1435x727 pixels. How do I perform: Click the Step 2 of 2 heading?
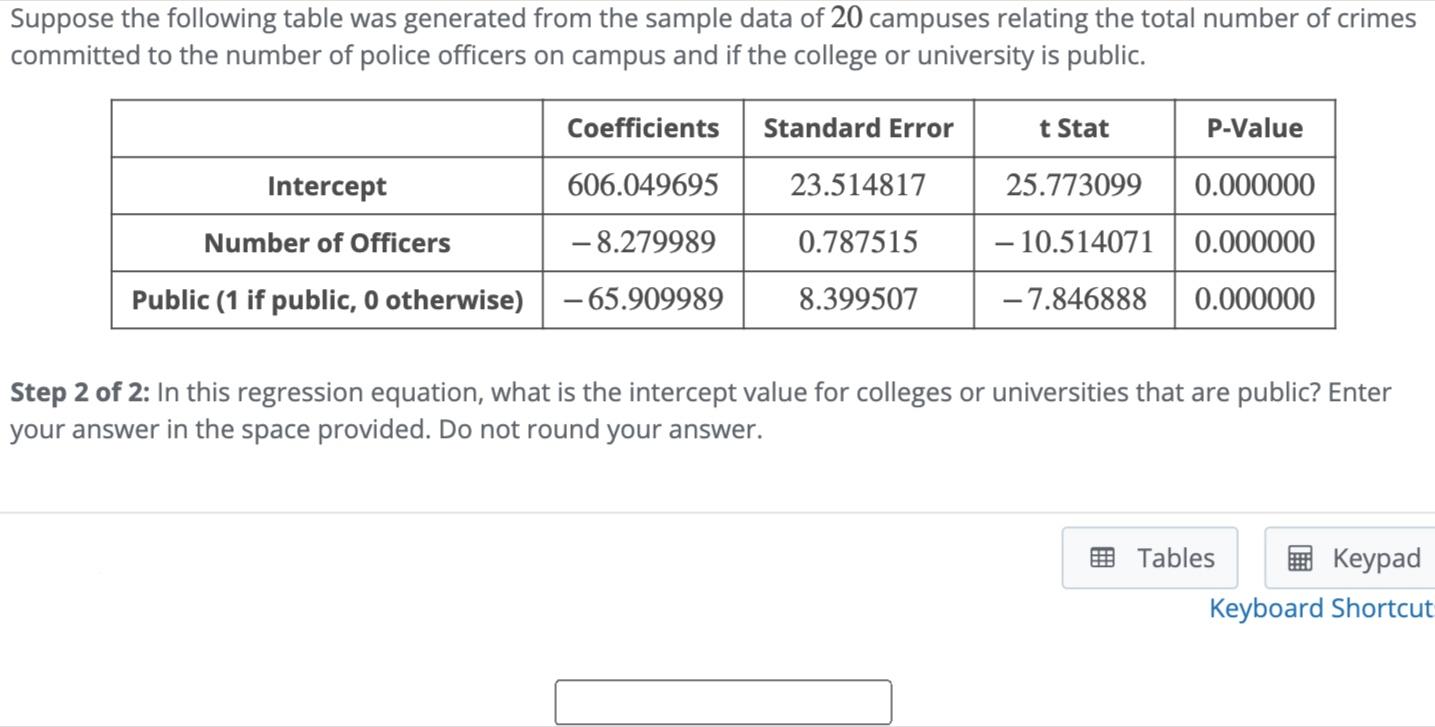80,393
